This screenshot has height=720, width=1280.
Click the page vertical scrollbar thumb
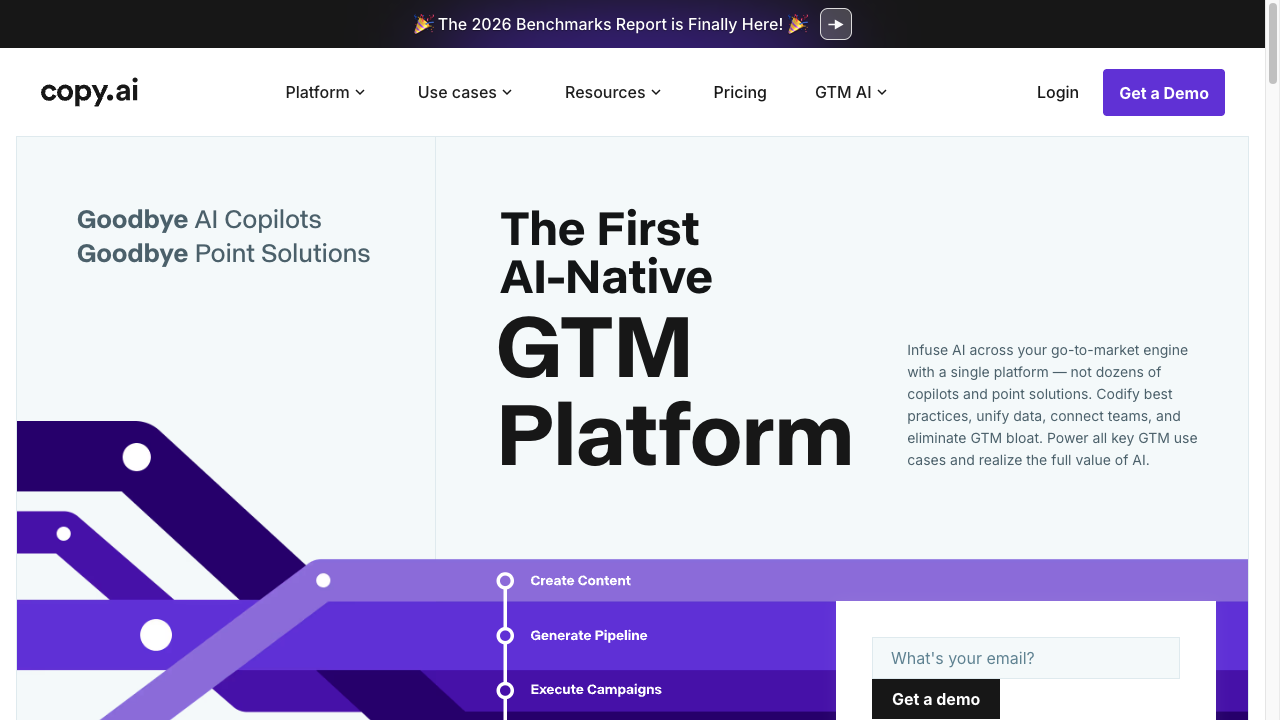point(1273,45)
